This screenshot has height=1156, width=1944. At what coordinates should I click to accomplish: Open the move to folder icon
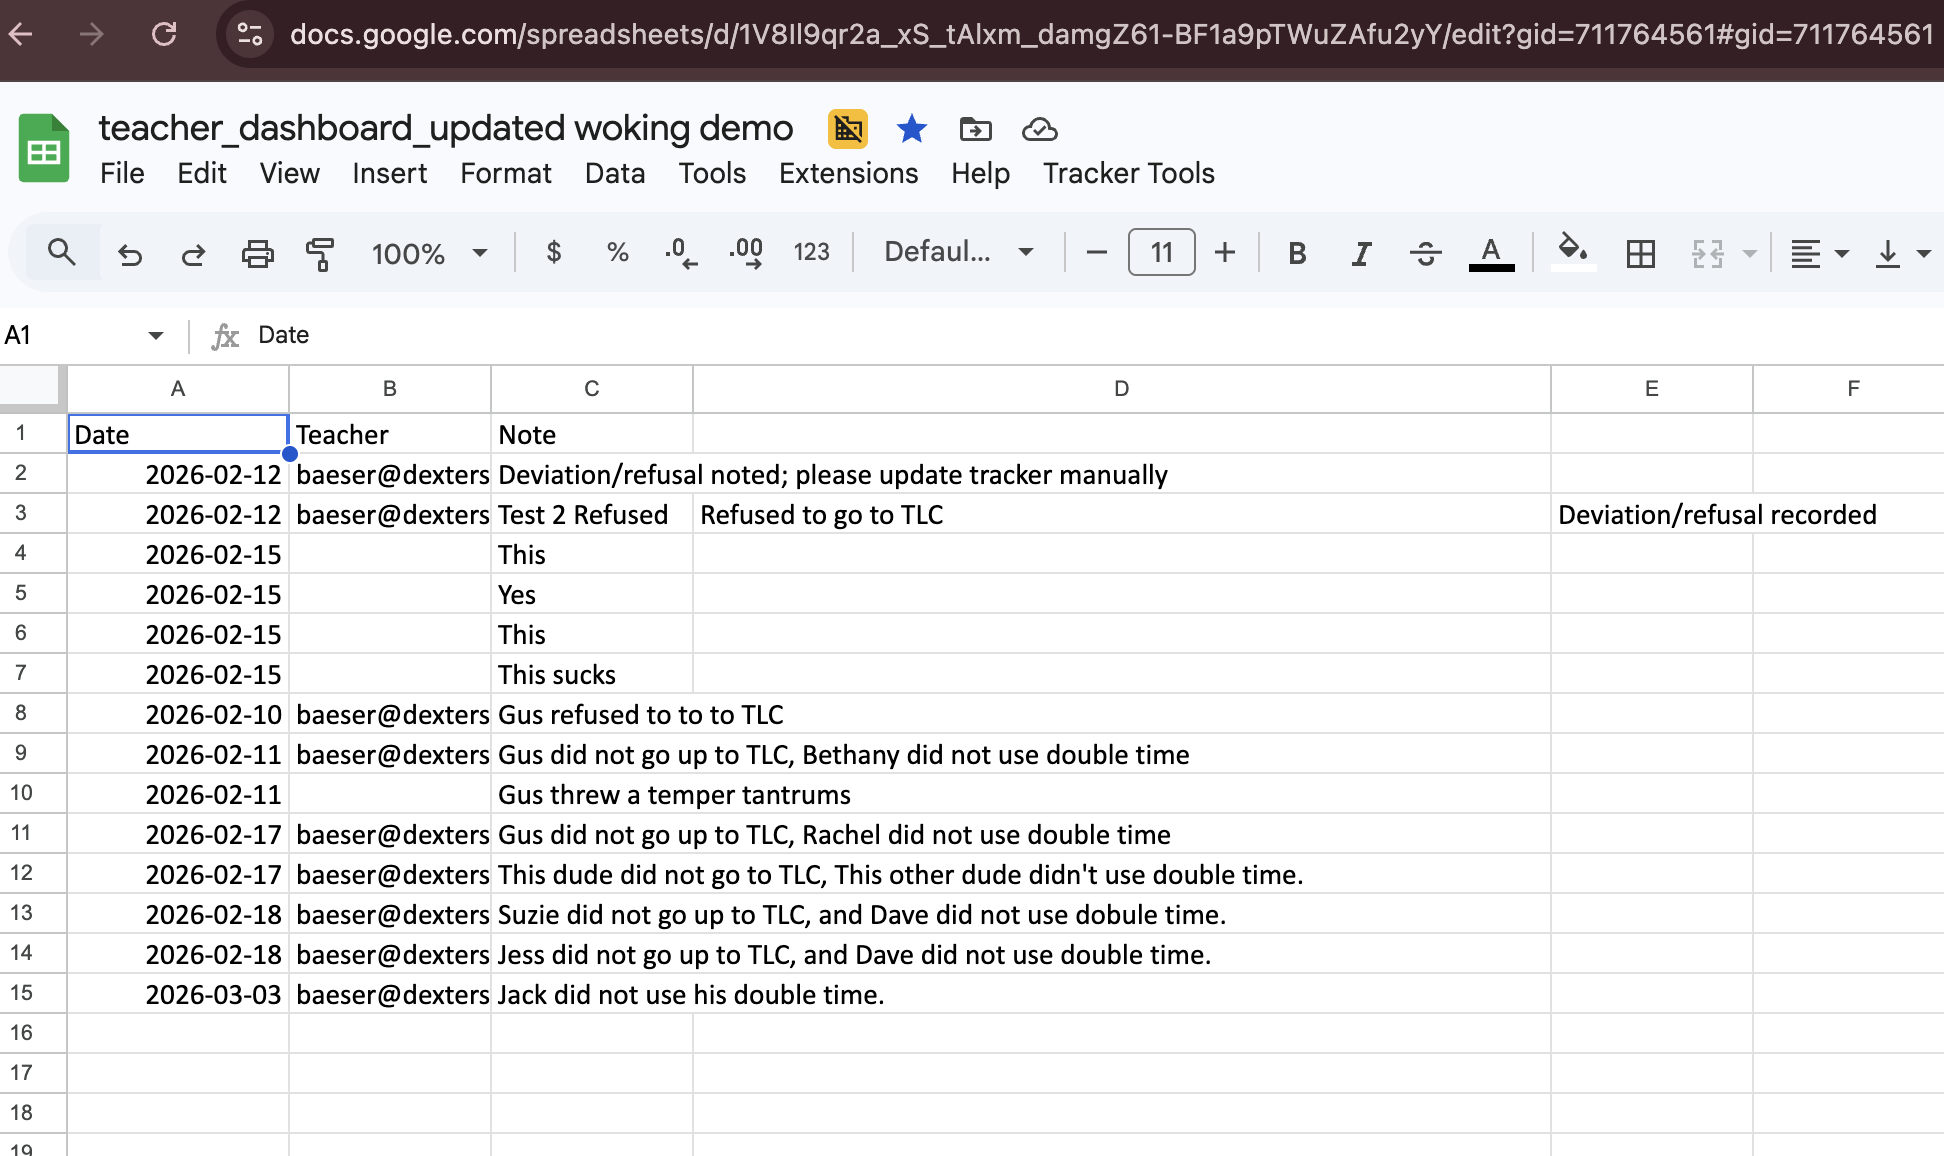975,129
